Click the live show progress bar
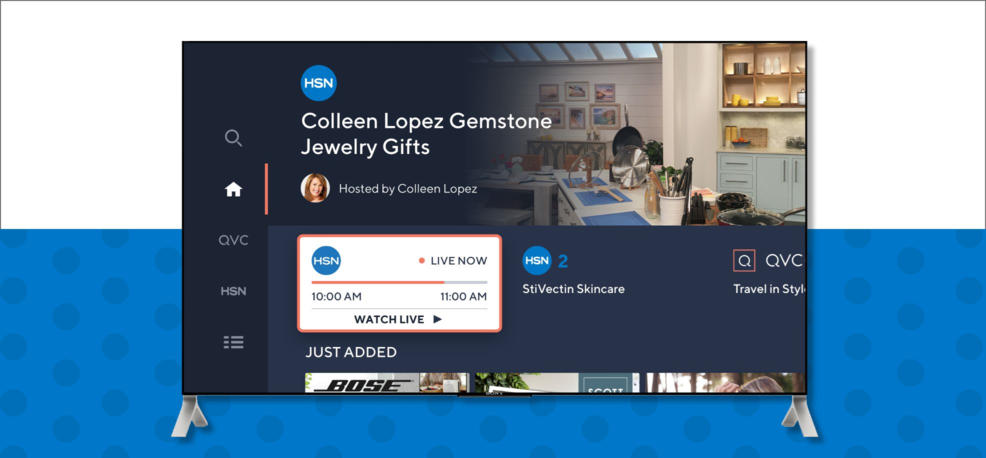 point(399,282)
